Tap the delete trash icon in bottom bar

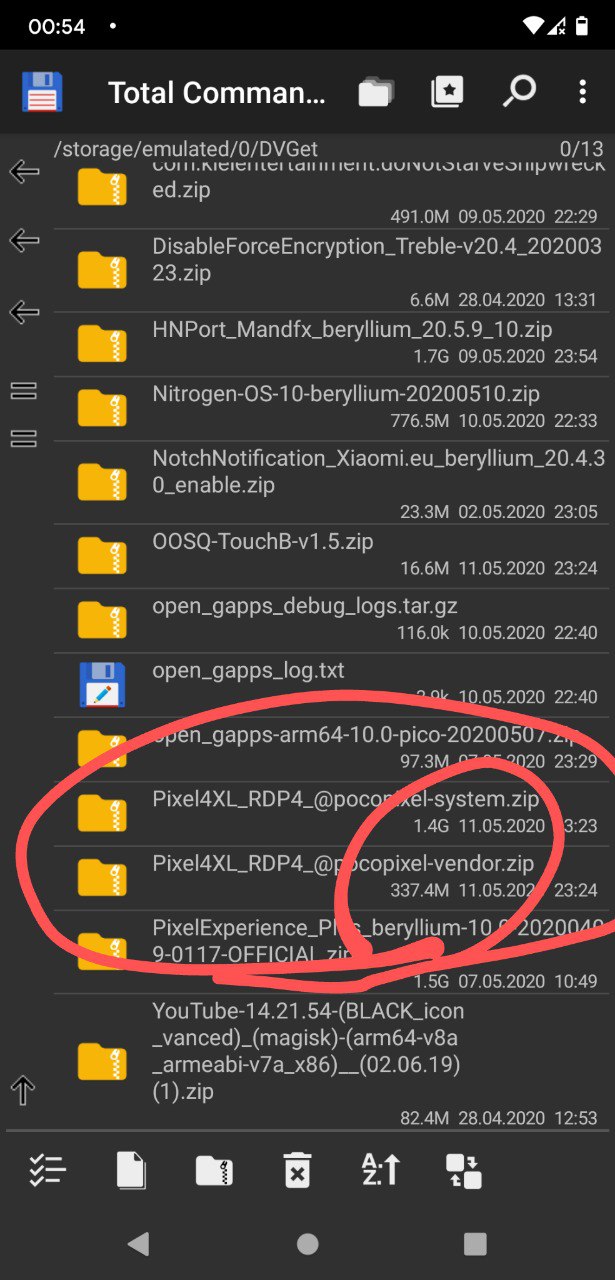pyautogui.click(x=297, y=1170)
